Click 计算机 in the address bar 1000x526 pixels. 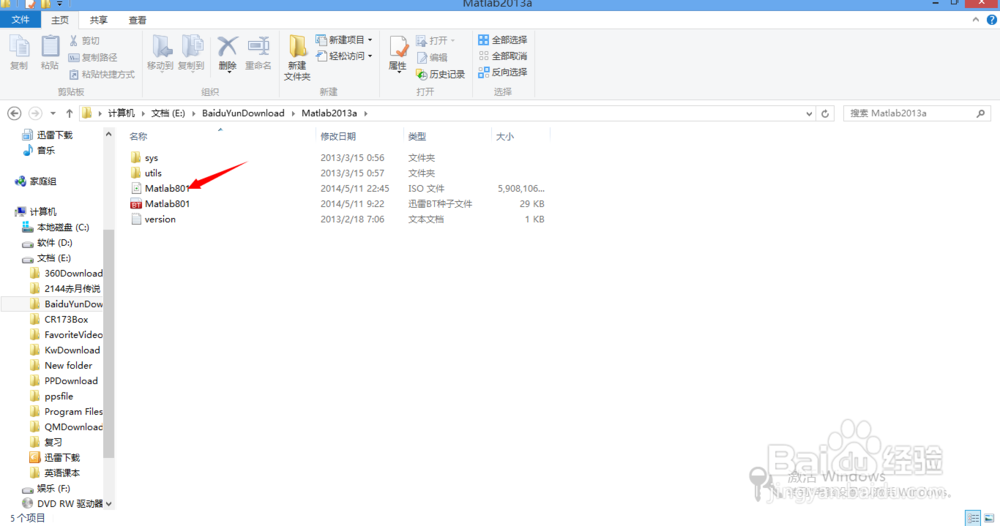[x=121, y=113]
